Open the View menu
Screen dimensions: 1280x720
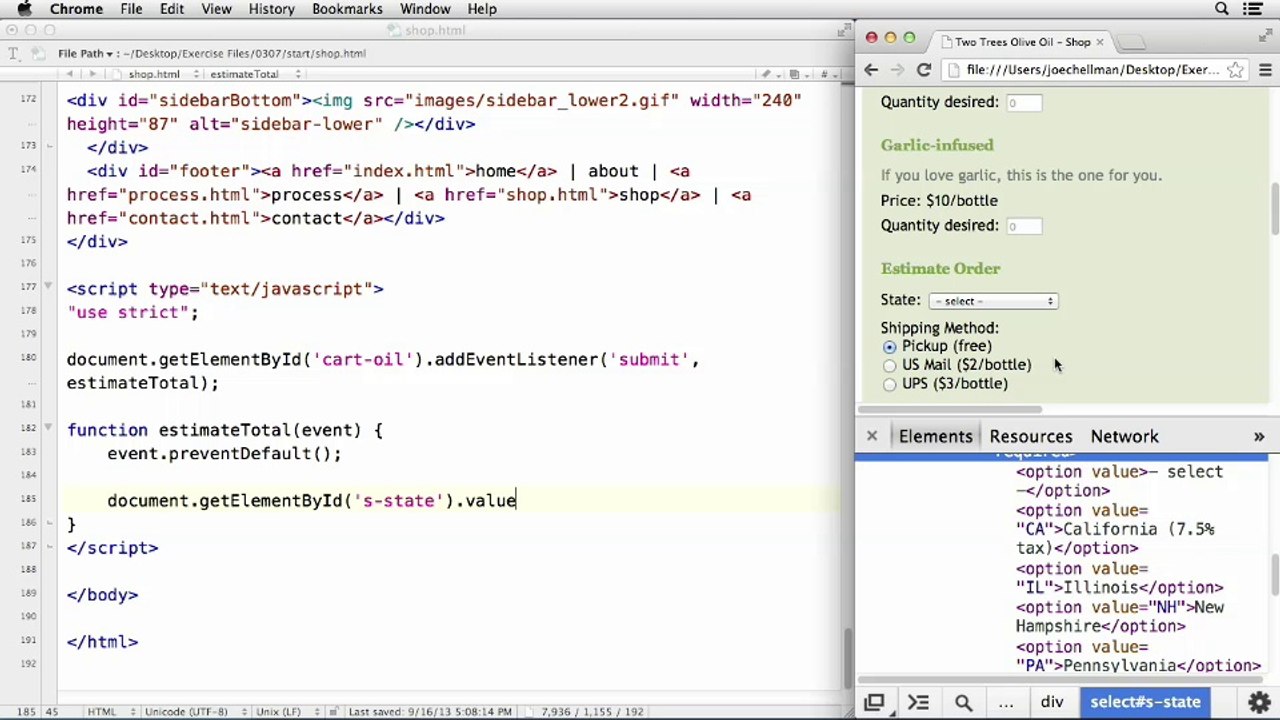pyautogui.click(x=216, y=9)
